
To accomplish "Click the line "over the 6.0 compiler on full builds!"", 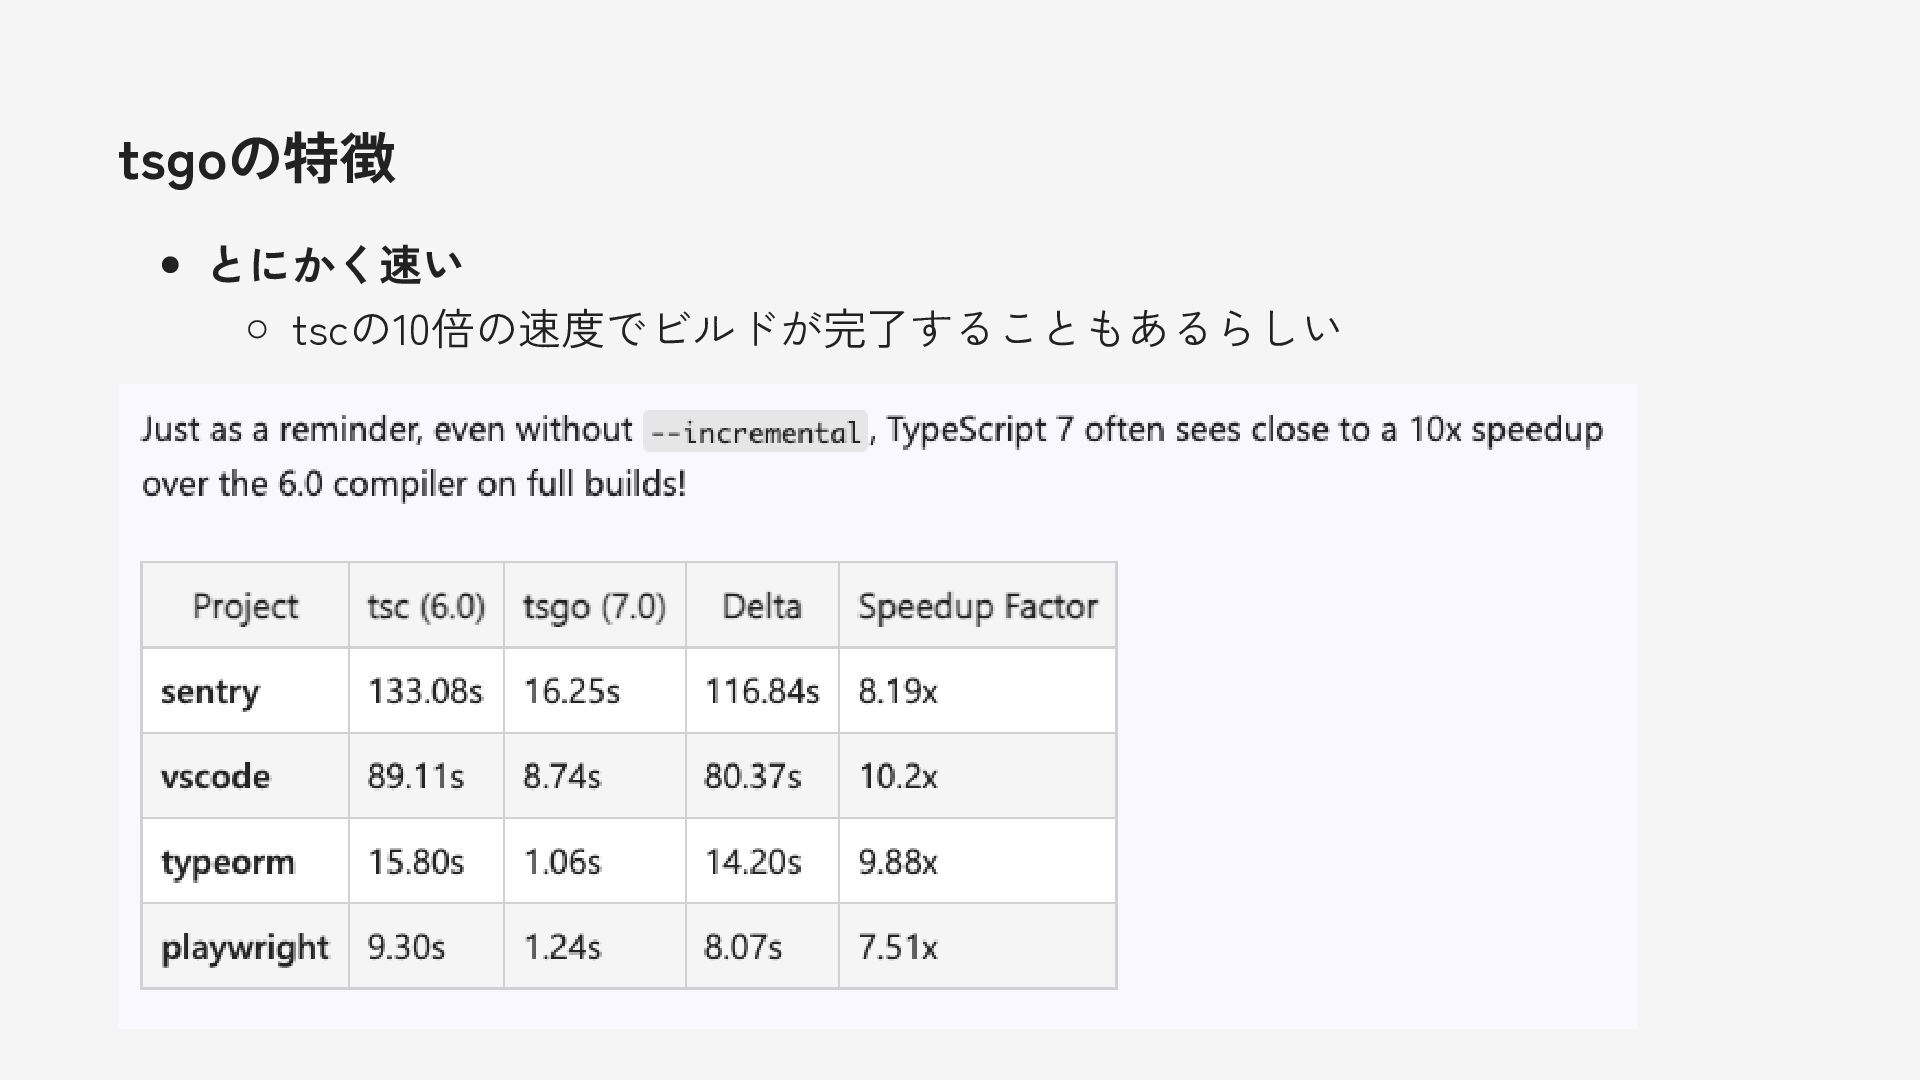I will [414, 485].
